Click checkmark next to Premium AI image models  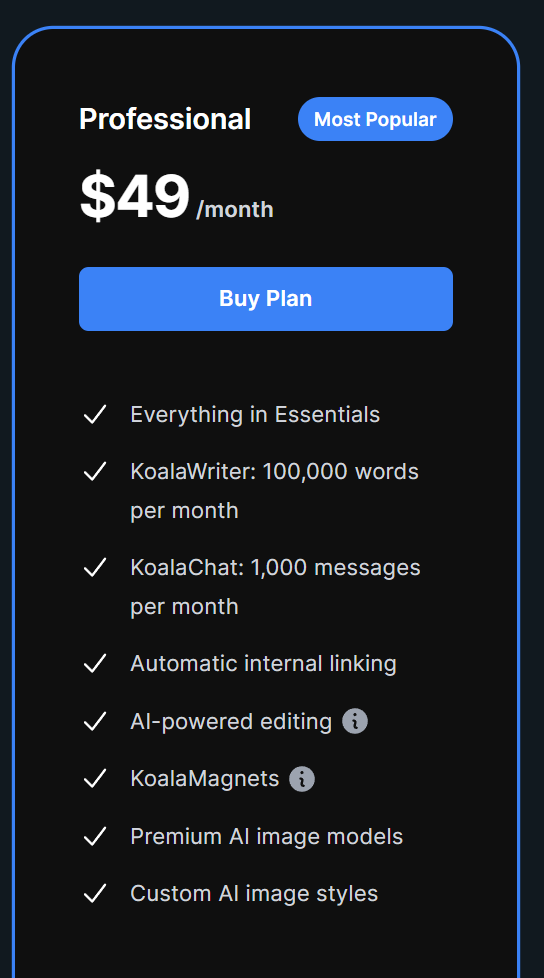[95, 836]
